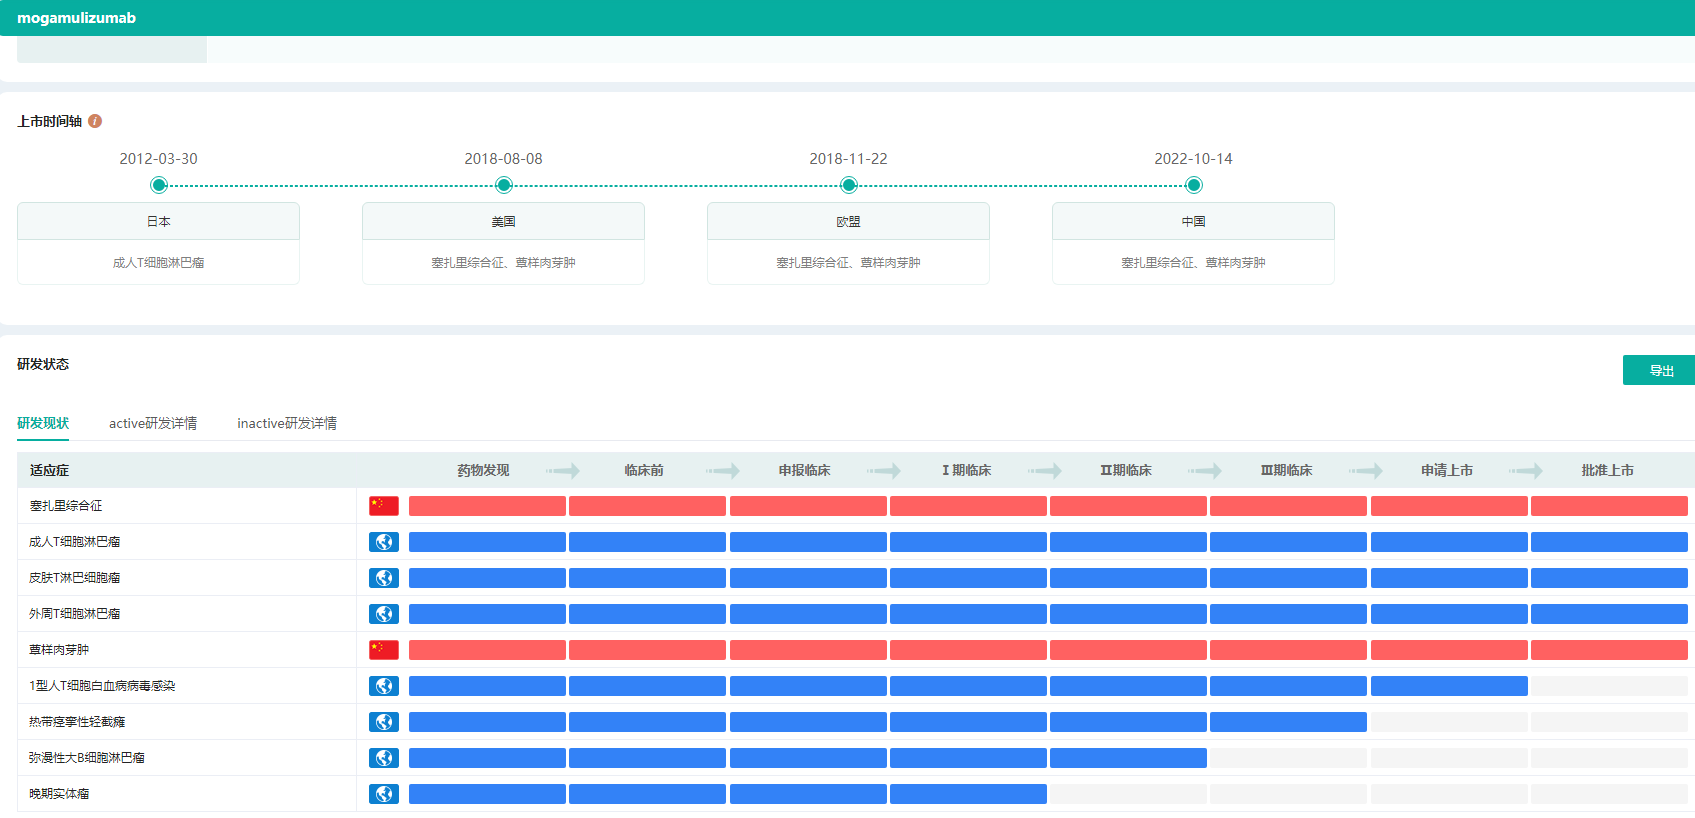Click the 批准上市 progress bar for 塞扎里综合征
This screenshot has width=1695, height=818.
click(x=1608, y=506)
